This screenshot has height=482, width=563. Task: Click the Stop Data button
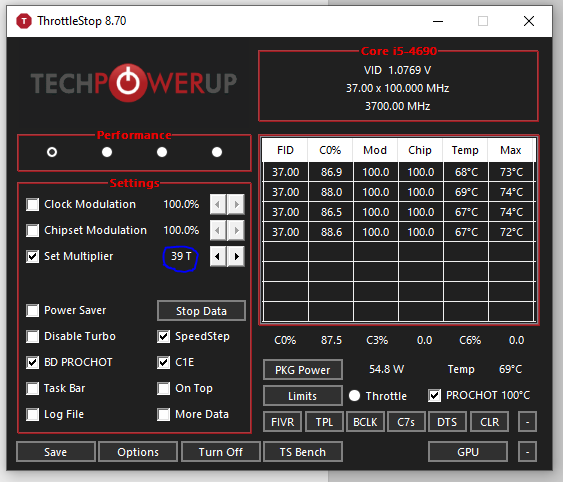(x=201, y=311)
